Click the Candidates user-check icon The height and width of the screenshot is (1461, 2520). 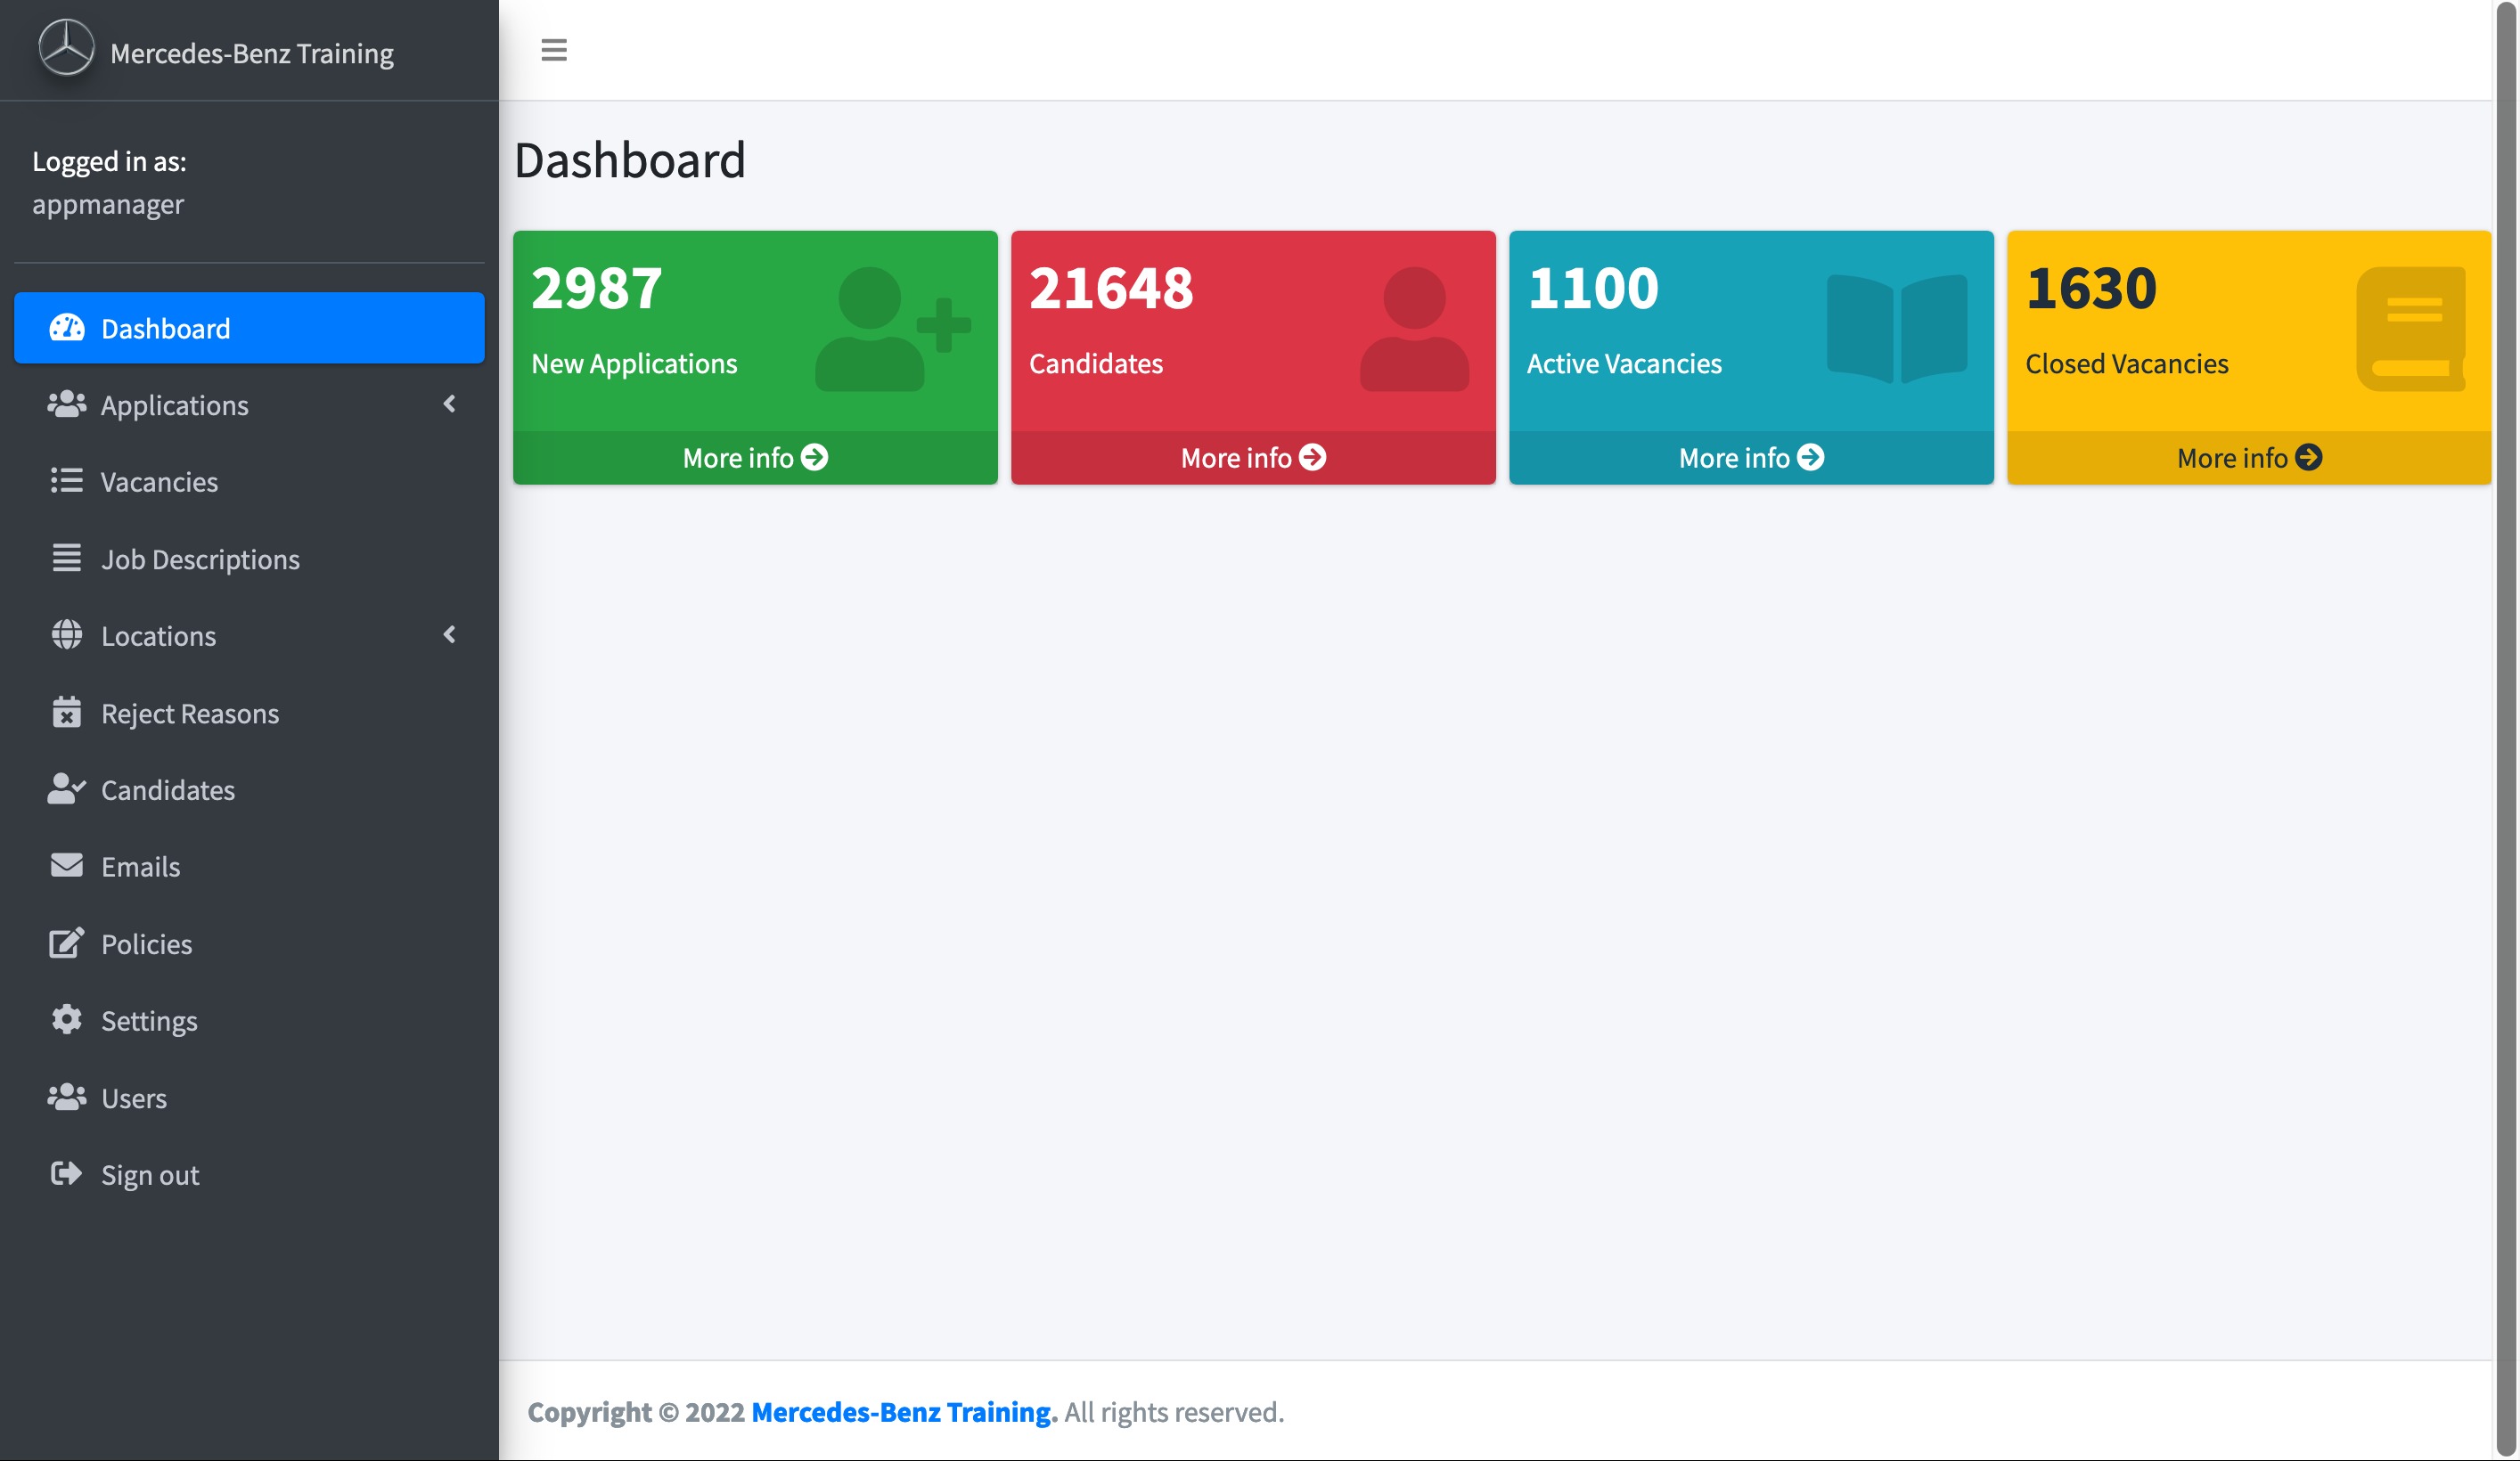coord(67,789)
